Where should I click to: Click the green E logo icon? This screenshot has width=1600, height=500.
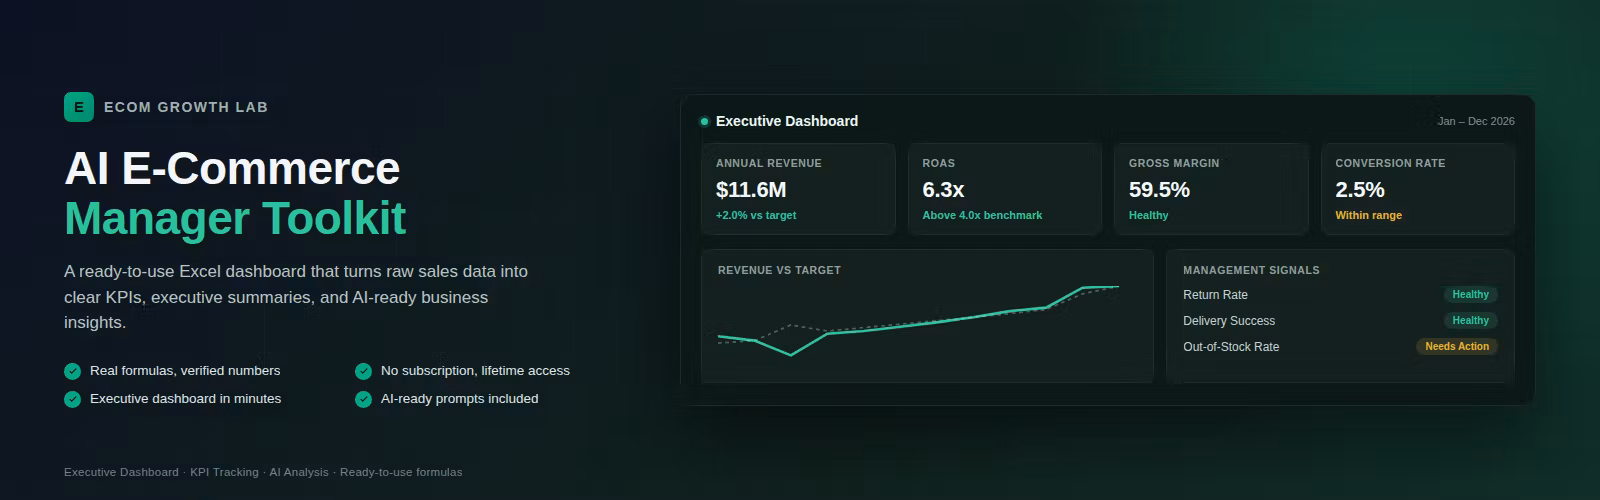79,107
